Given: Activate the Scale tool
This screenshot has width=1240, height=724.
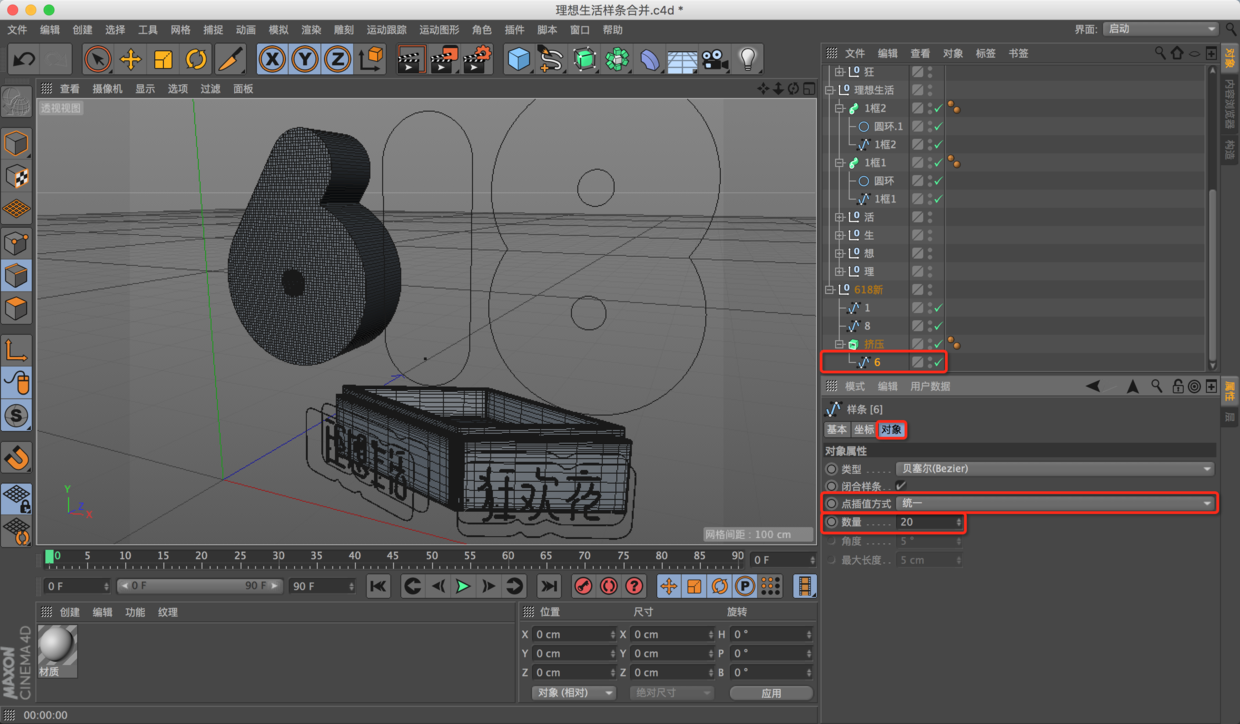Looking at the screenshot, I should 163,59.
